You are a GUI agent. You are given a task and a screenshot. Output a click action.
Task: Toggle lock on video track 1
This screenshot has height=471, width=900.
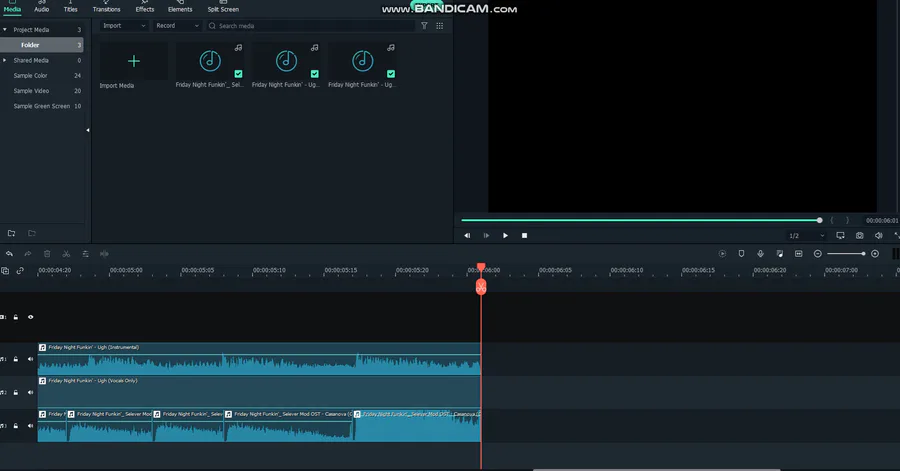click(16, 317)
